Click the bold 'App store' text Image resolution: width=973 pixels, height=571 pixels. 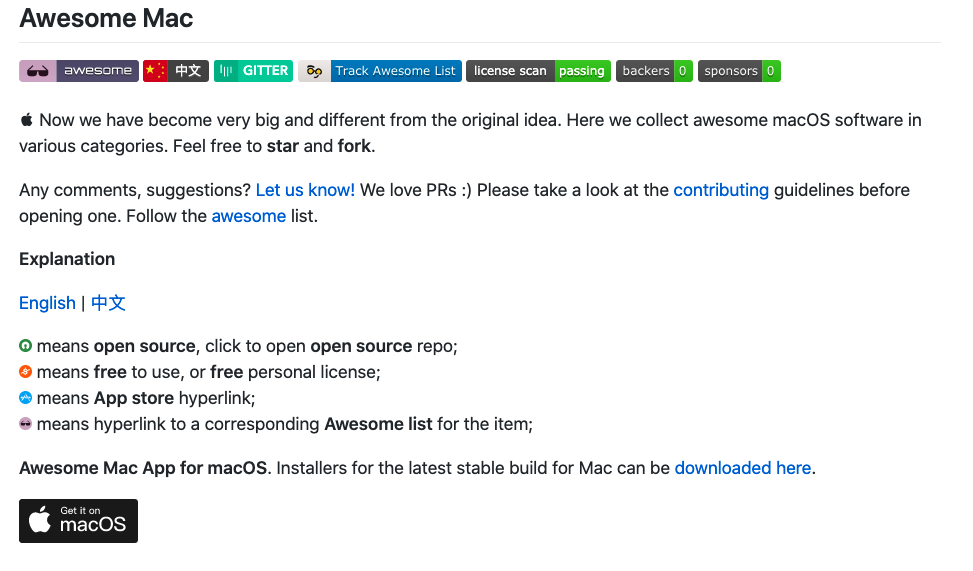[x=134, y=398]
